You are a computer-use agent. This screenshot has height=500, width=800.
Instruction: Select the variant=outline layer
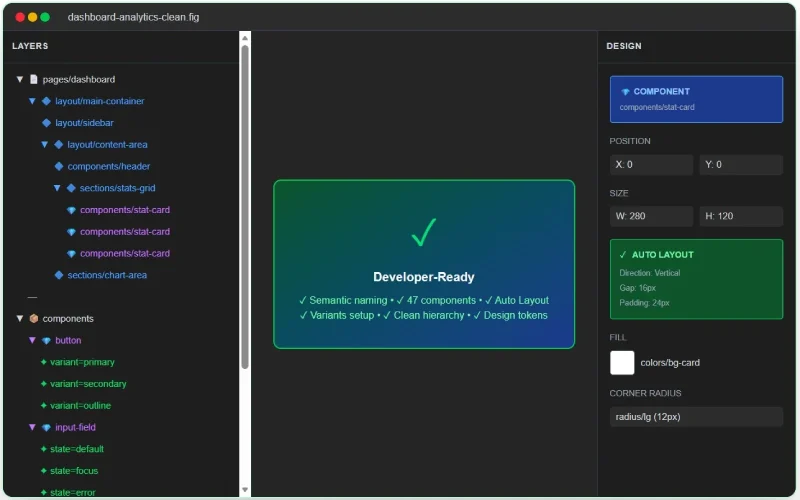[x=80, y=406]
